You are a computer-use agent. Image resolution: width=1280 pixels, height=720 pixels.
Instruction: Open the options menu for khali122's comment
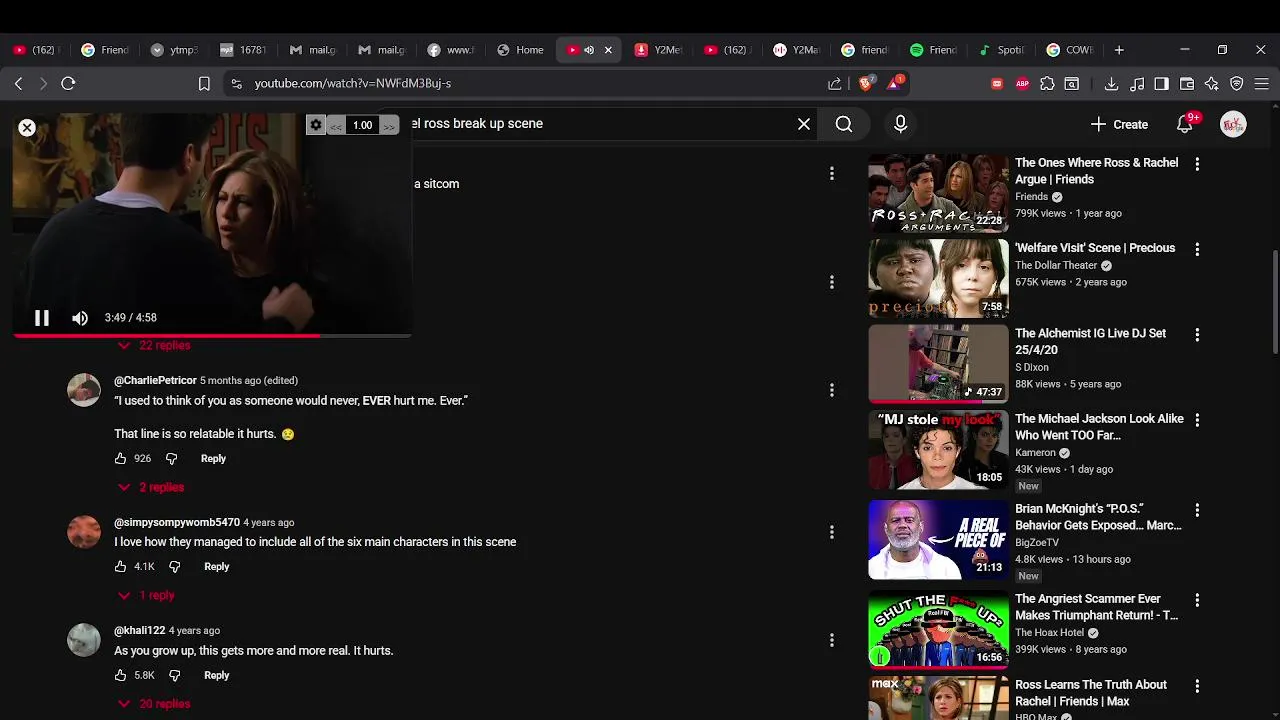831,640
